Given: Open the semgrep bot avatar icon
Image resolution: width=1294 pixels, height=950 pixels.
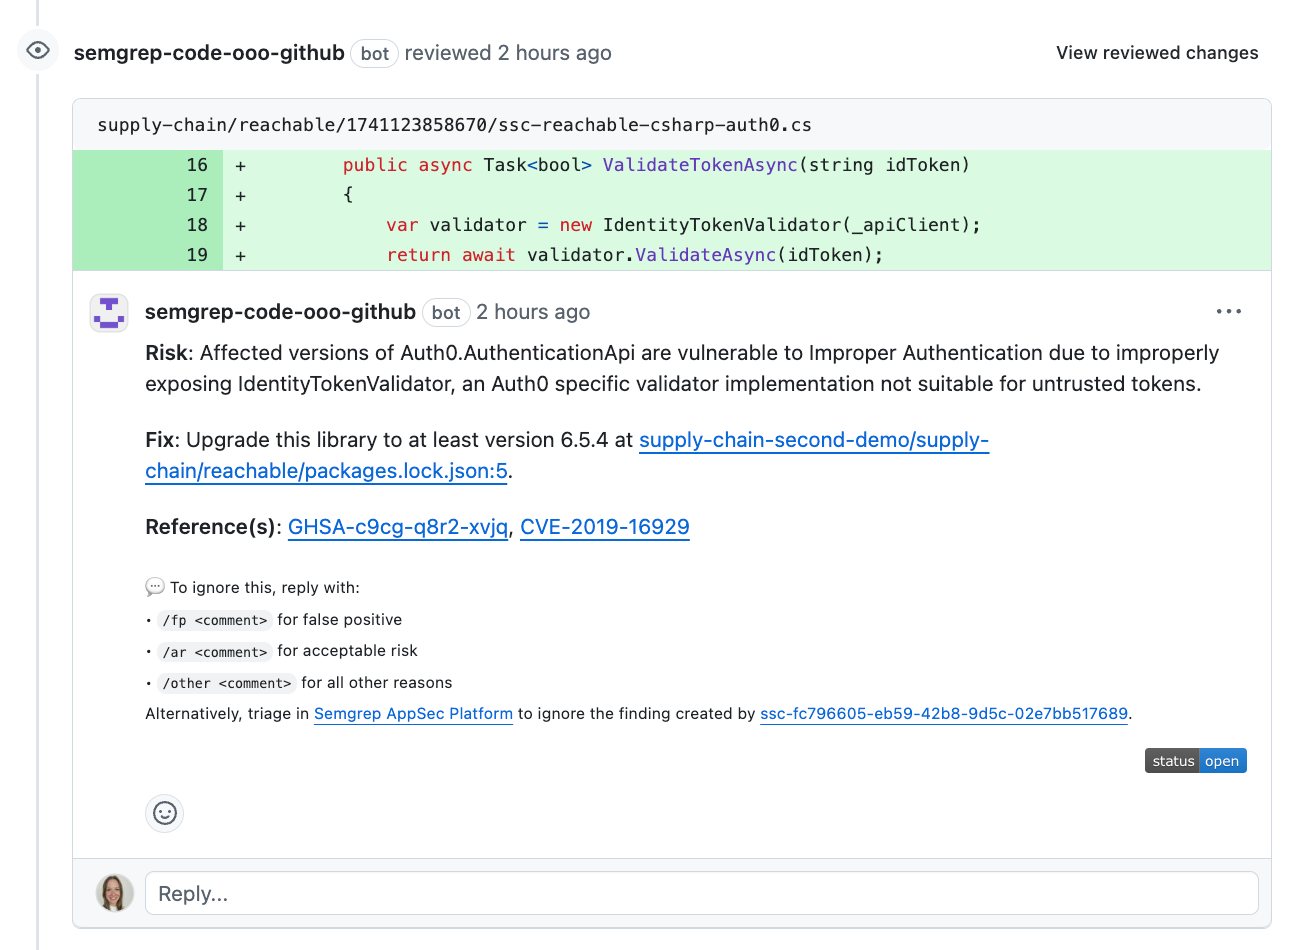Looking at the screenshot, I should coord(108,312).
